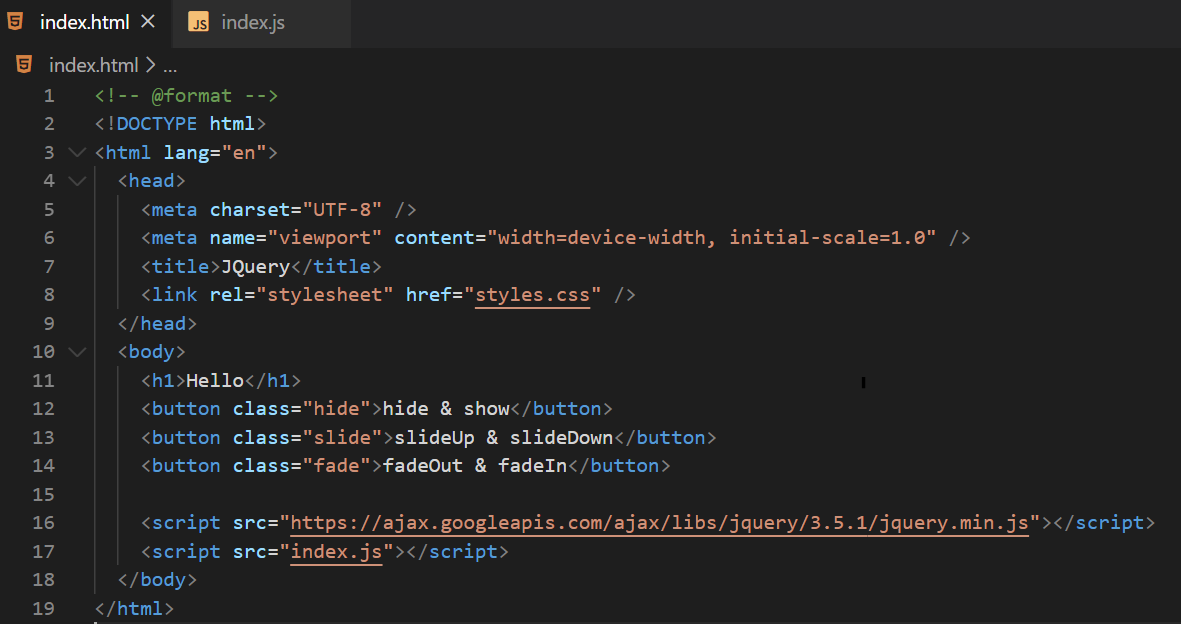Click the "width=device-width, initial-scale=1.0" content value

[x=711, y=238]
